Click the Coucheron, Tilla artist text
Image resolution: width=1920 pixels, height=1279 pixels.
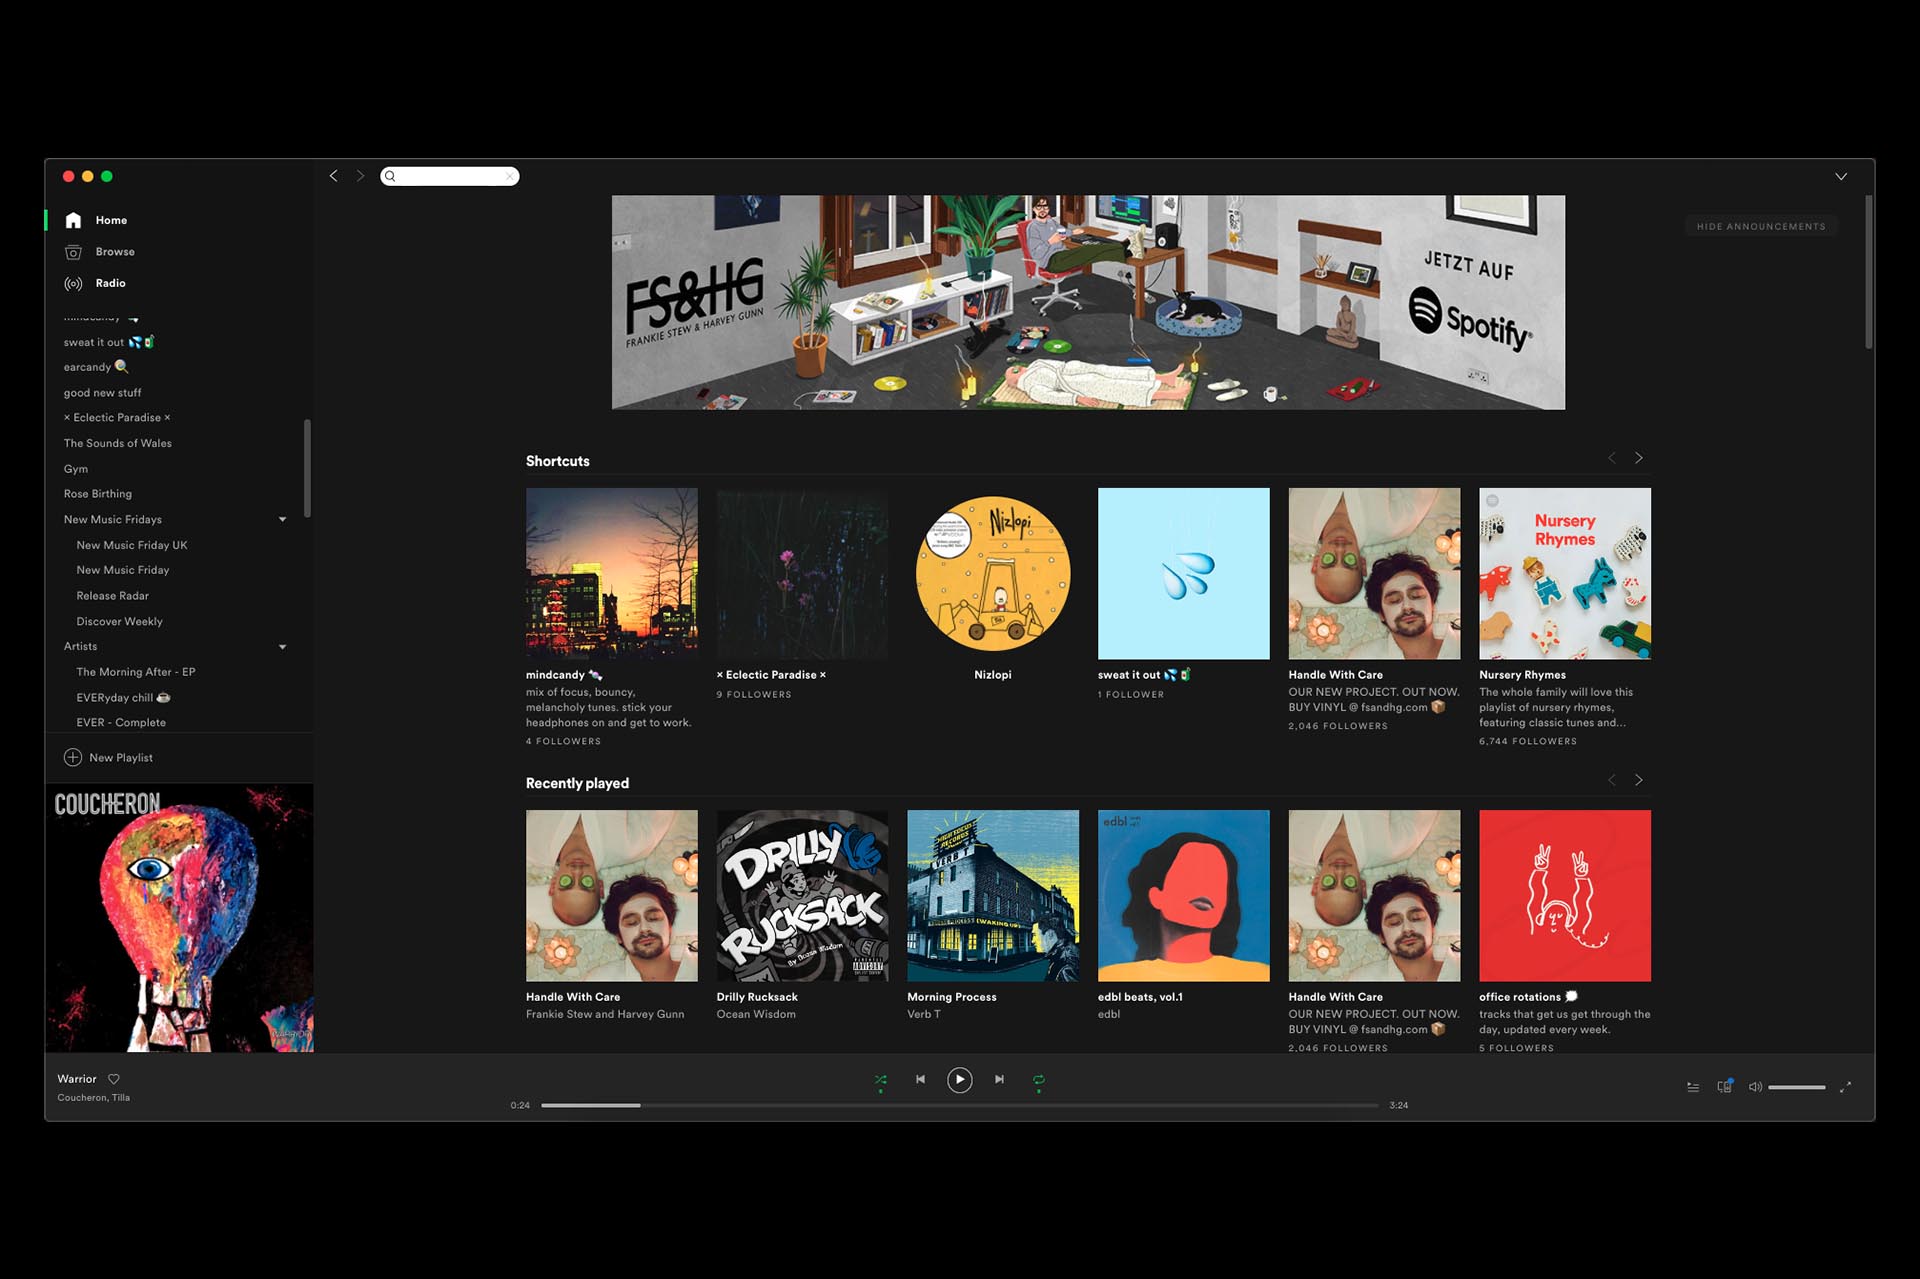click(x=93, y=1098)
